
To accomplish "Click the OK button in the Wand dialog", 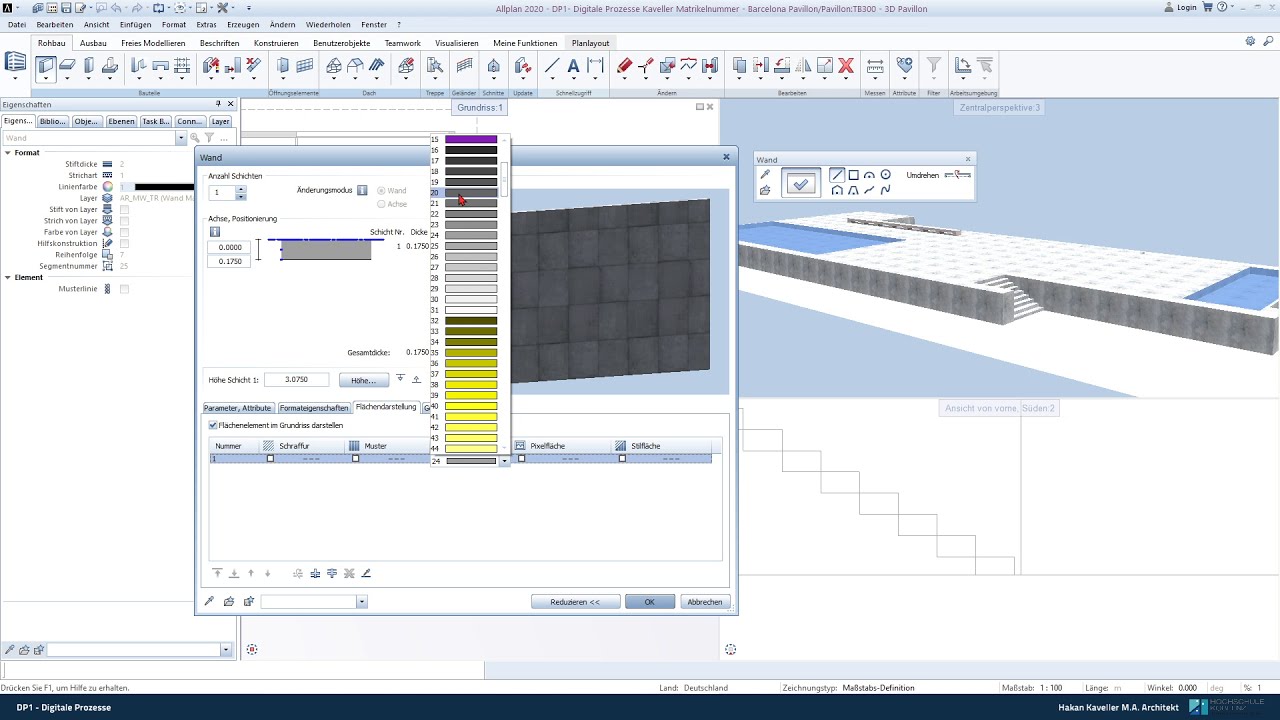I will click(649, 602).
